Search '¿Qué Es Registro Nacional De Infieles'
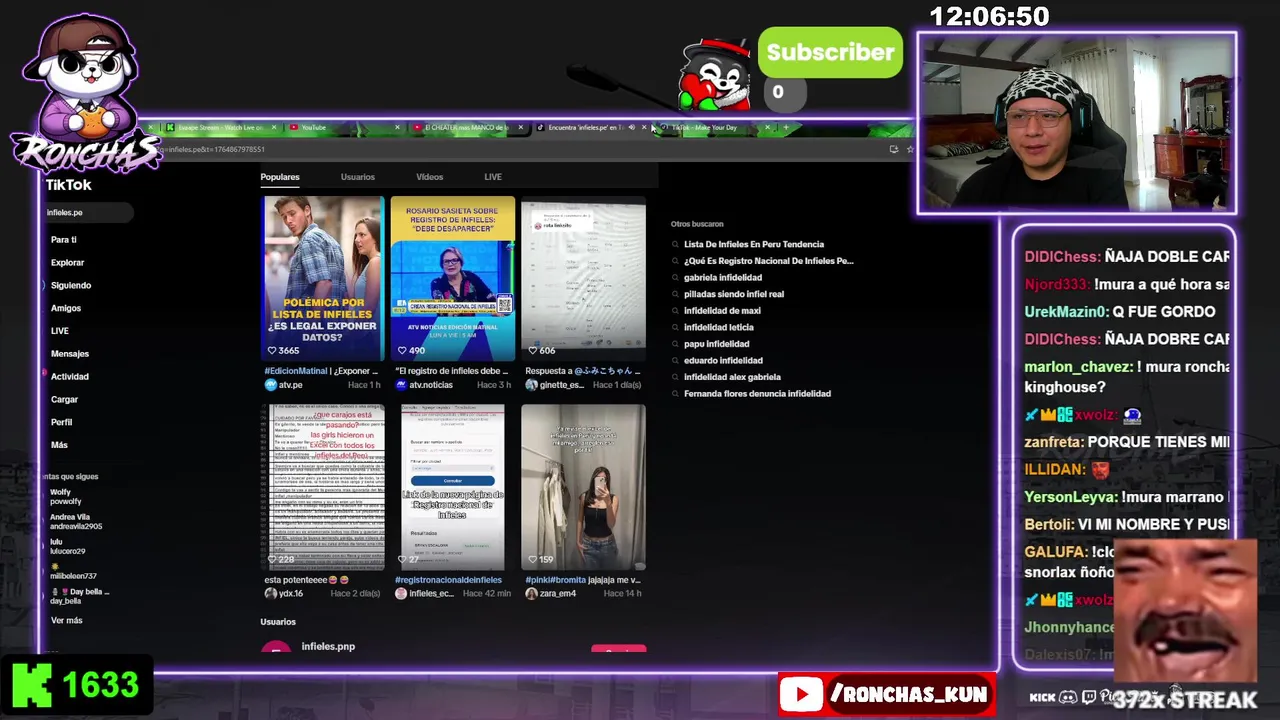This screenshot has height=720, width=1280. pos(768,261)
